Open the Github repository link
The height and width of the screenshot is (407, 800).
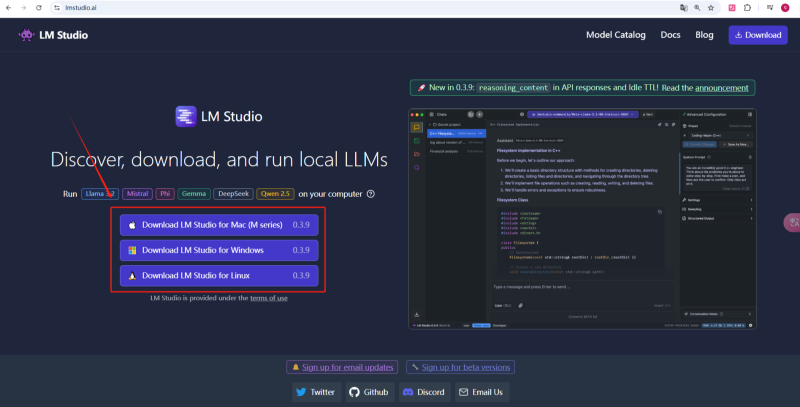(368, 392)
